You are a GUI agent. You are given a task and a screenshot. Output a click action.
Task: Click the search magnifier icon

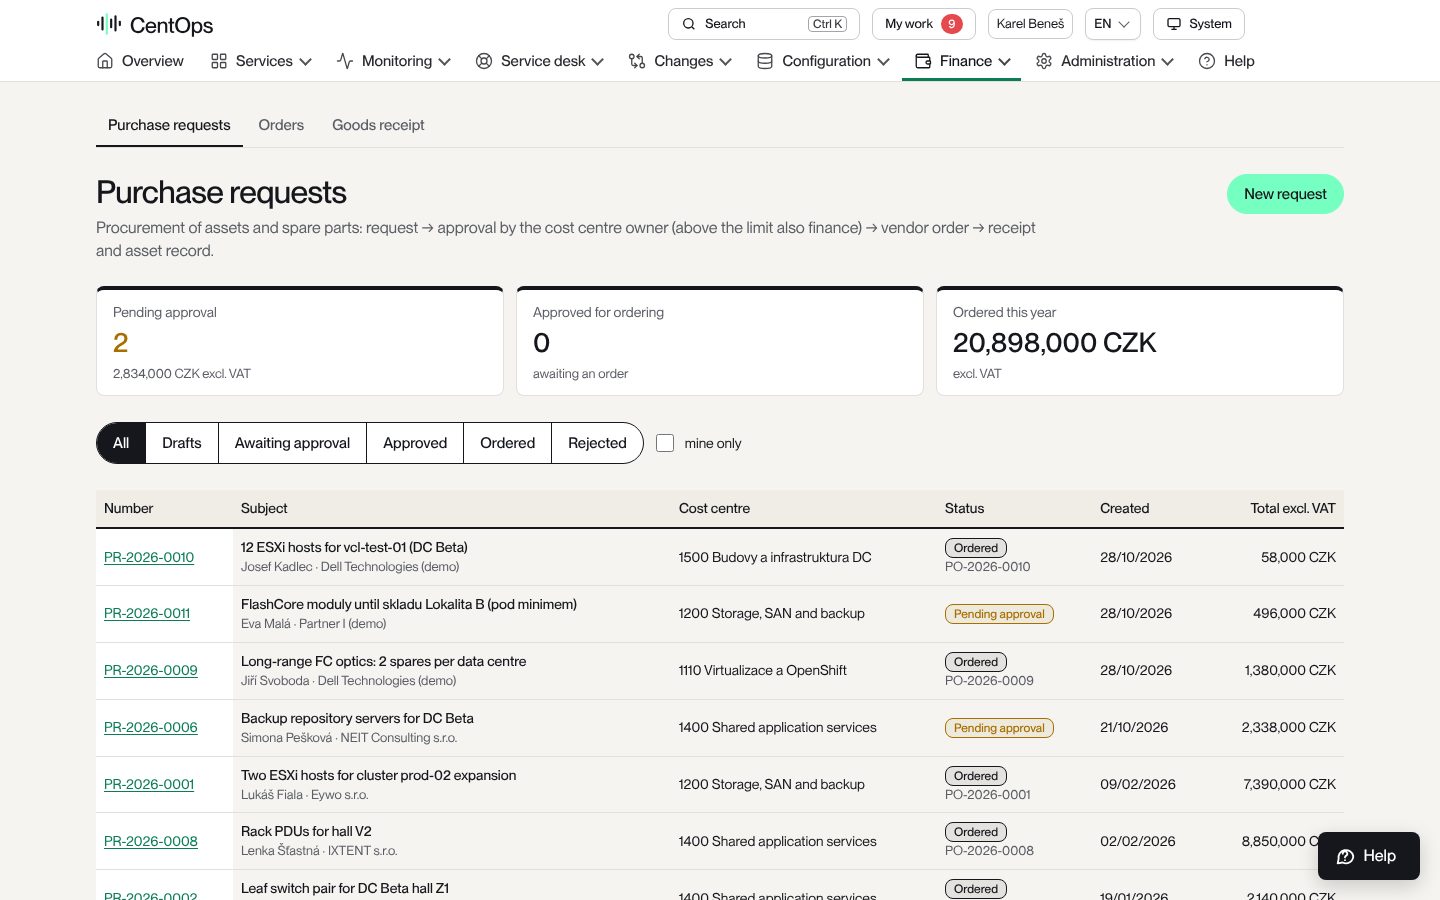pos(689,24)
